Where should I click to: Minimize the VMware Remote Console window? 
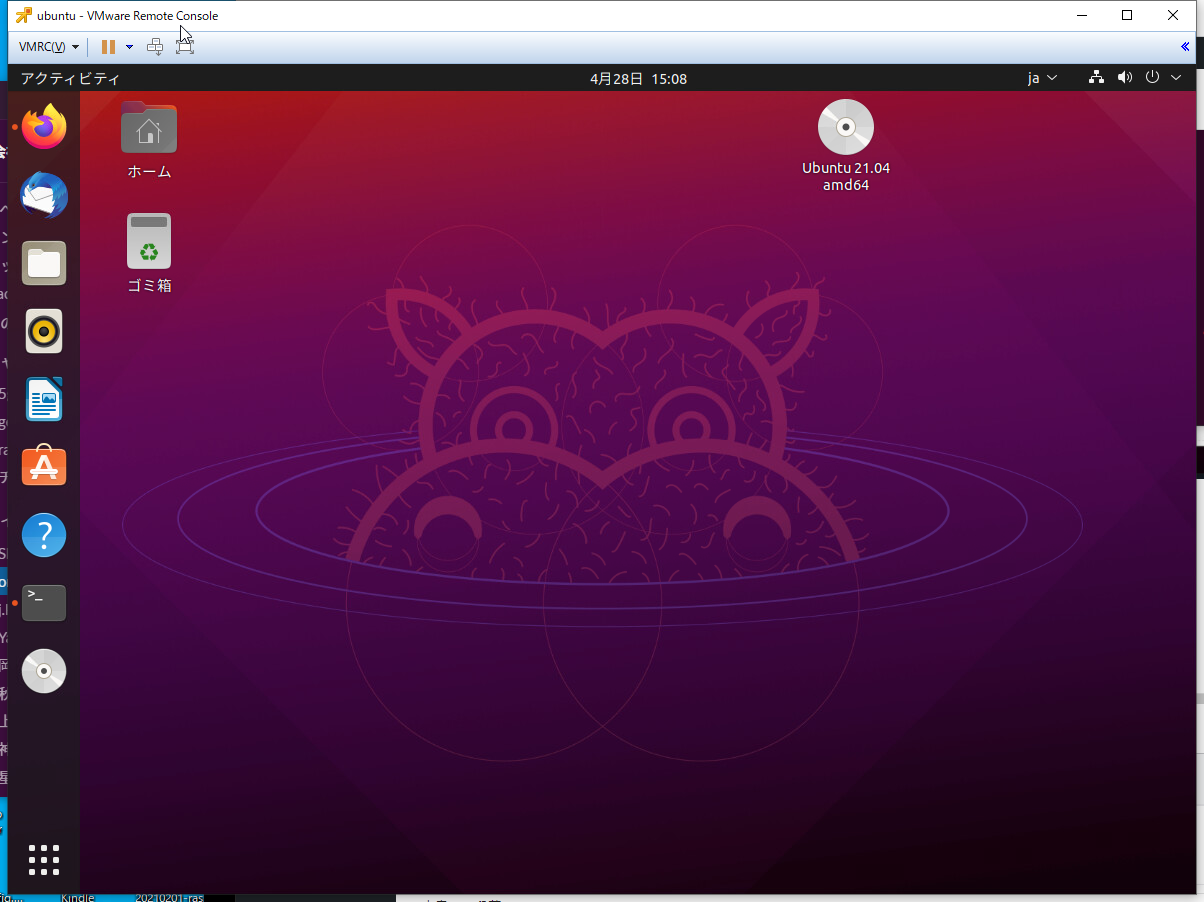(1081, 15)
